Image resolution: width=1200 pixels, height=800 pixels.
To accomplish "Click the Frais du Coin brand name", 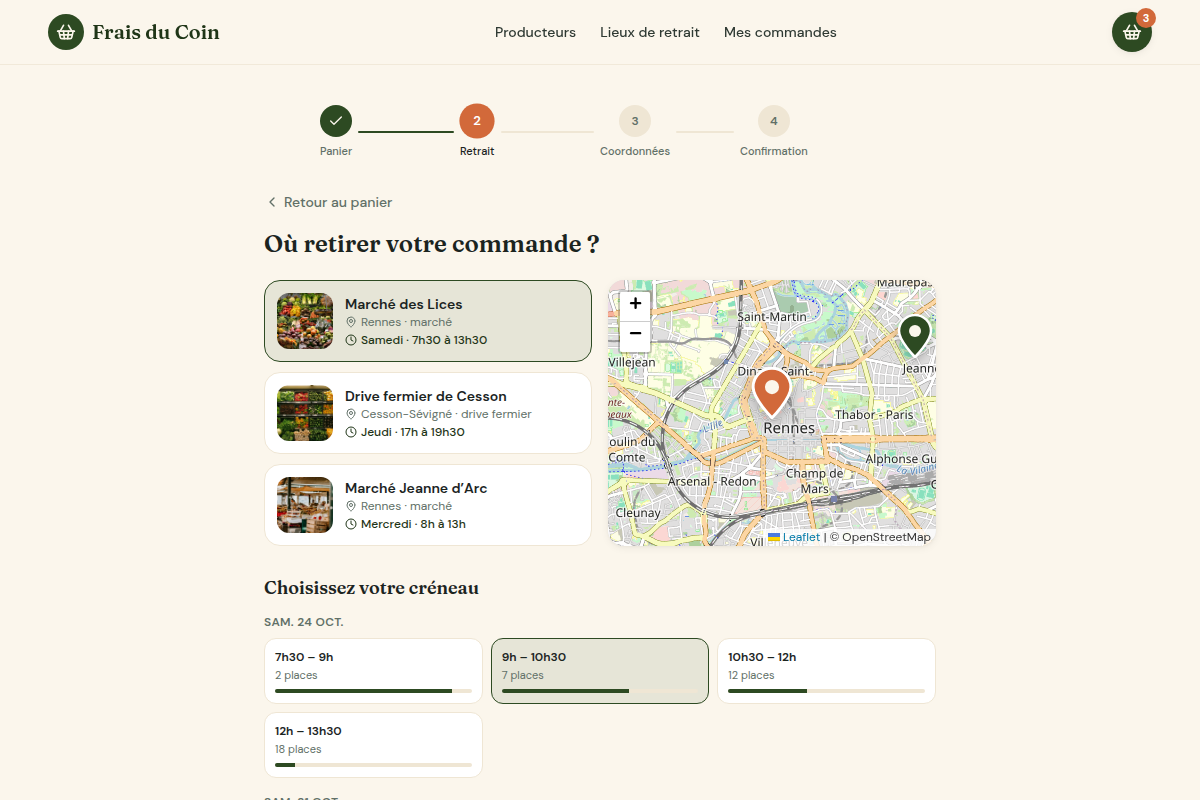I will [x=156, y=32].
